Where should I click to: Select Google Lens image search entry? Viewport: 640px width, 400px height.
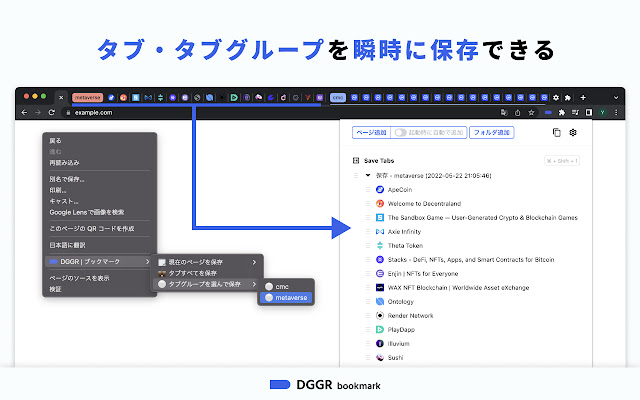tap(99, 212)
